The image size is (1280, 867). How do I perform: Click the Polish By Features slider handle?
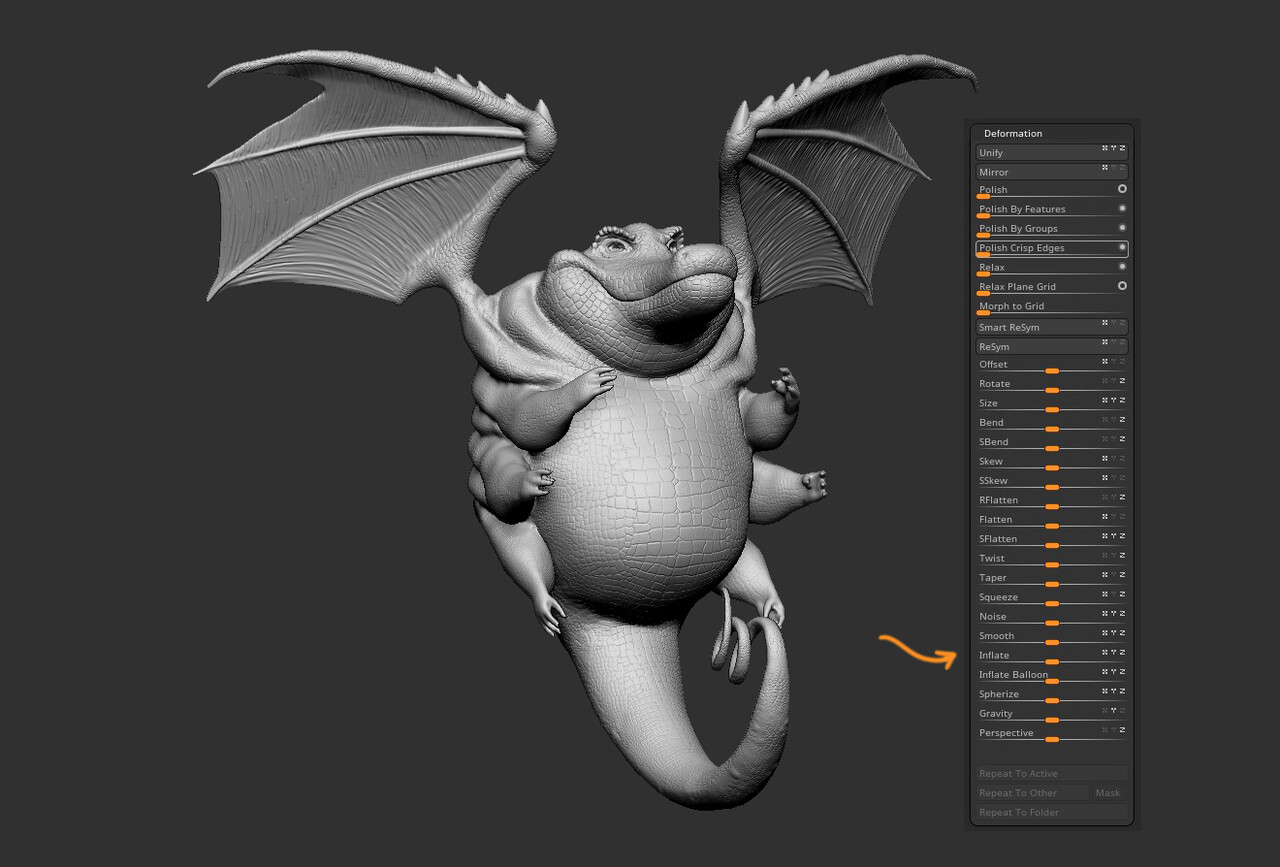coord(983,215)
